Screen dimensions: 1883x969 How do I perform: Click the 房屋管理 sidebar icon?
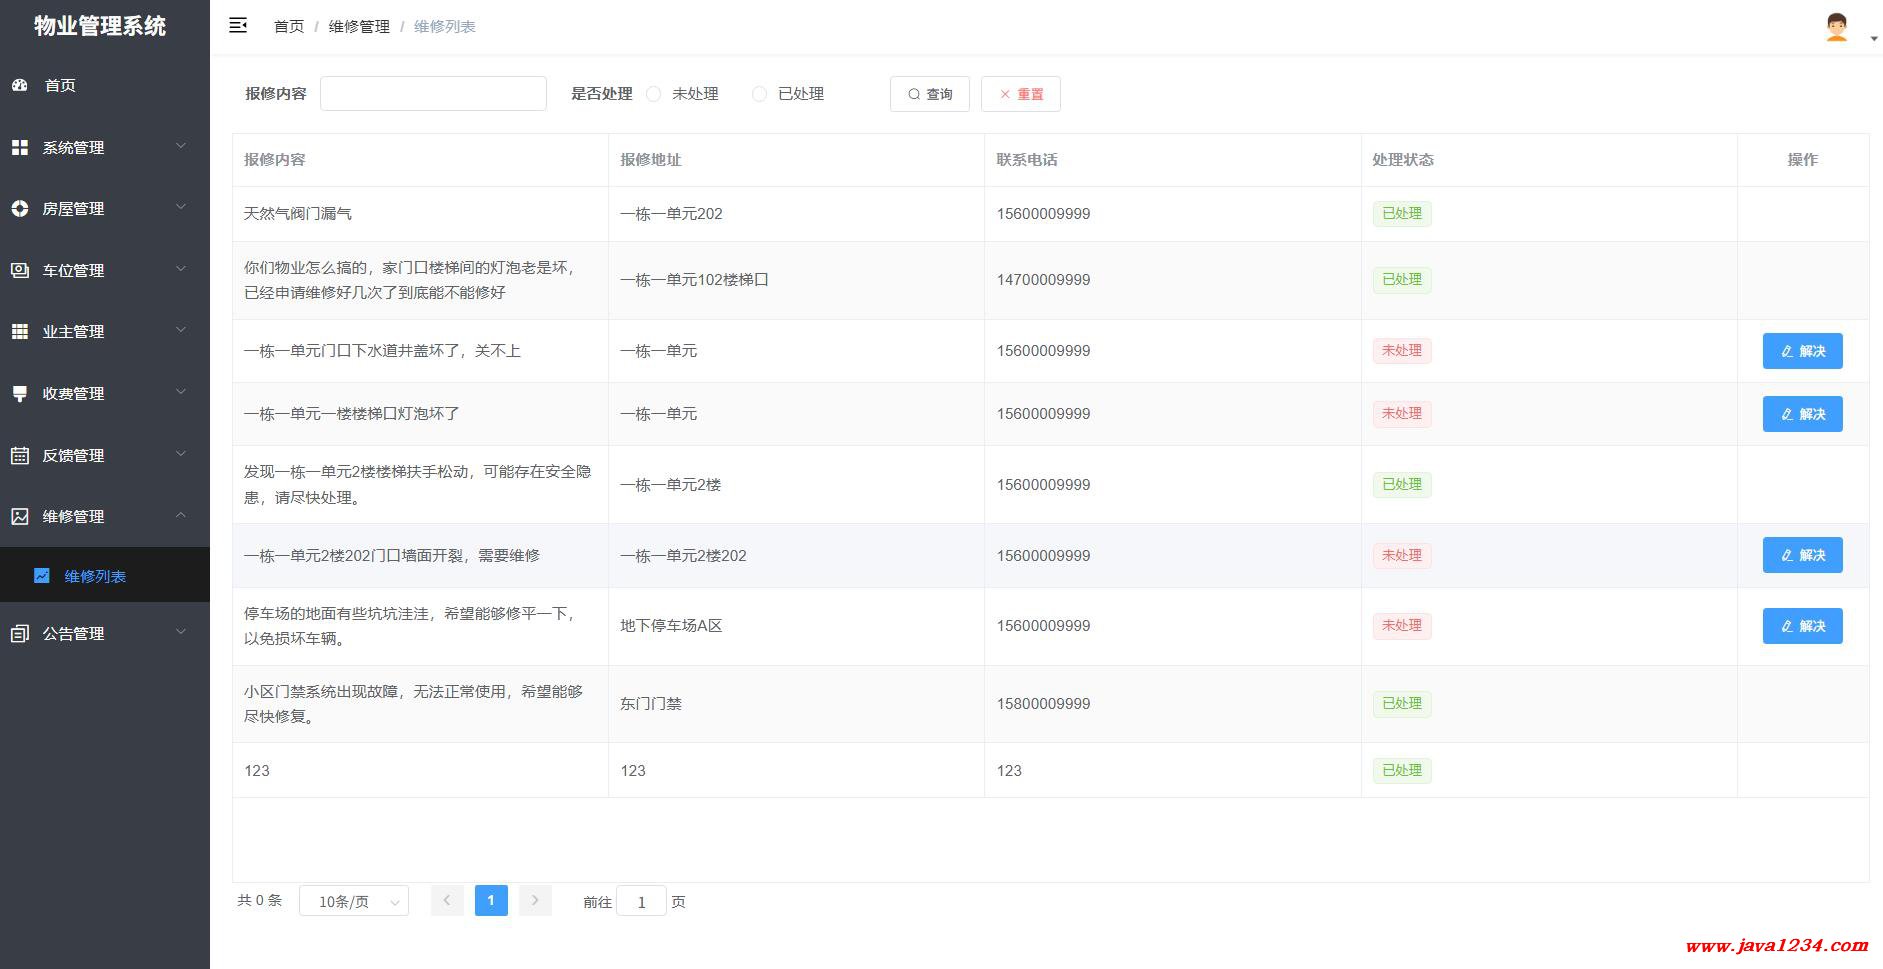[x=20, y=208]
